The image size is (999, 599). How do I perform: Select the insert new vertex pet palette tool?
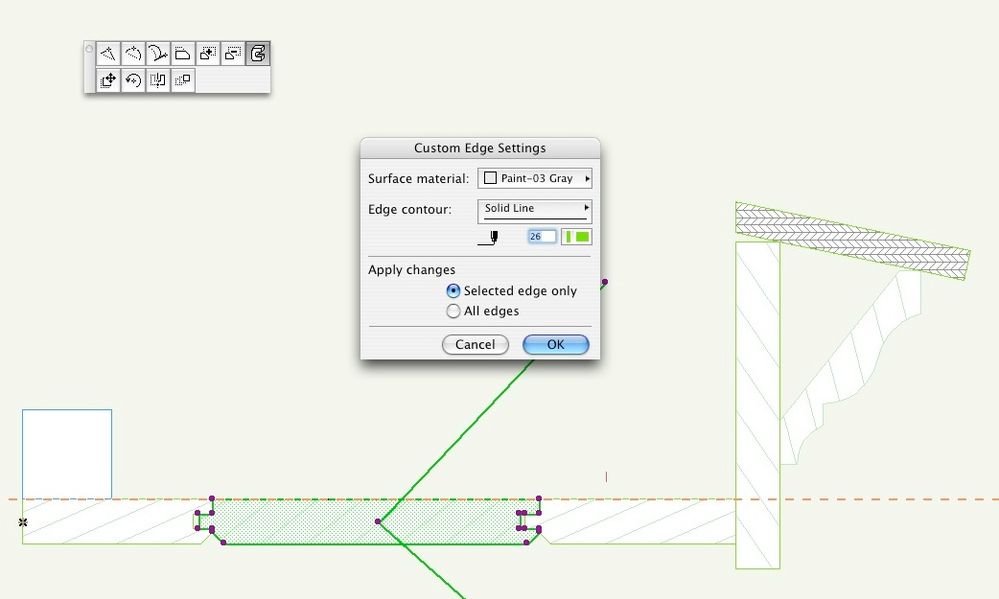pos(108,54)
